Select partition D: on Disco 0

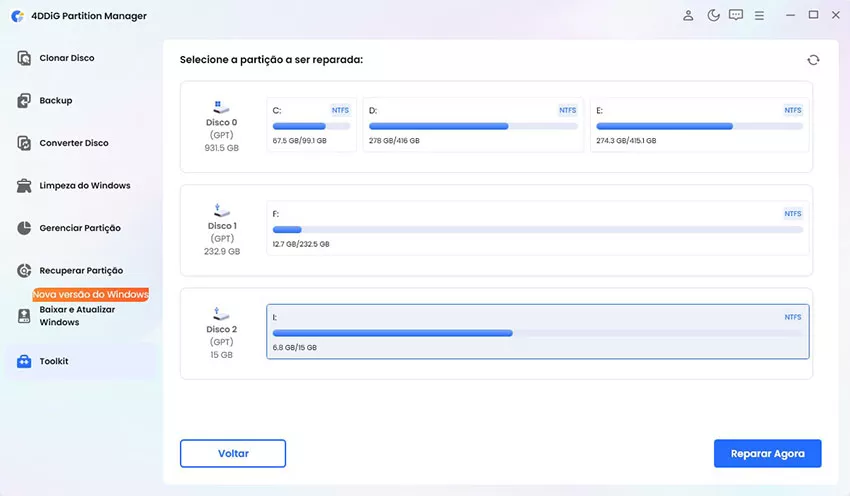click(473, 125)
